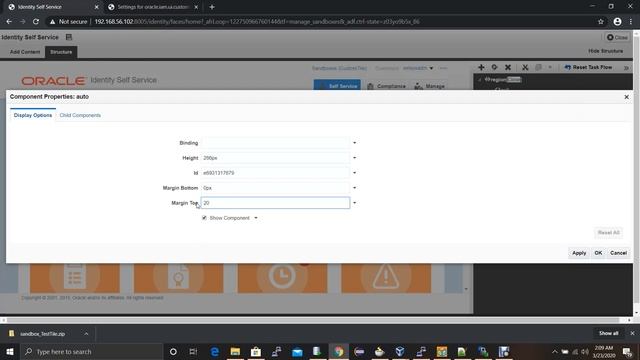This screenshot has height=360, width=640.
Task: Click the Reset Task Flow button
Action: coord(588,67)
